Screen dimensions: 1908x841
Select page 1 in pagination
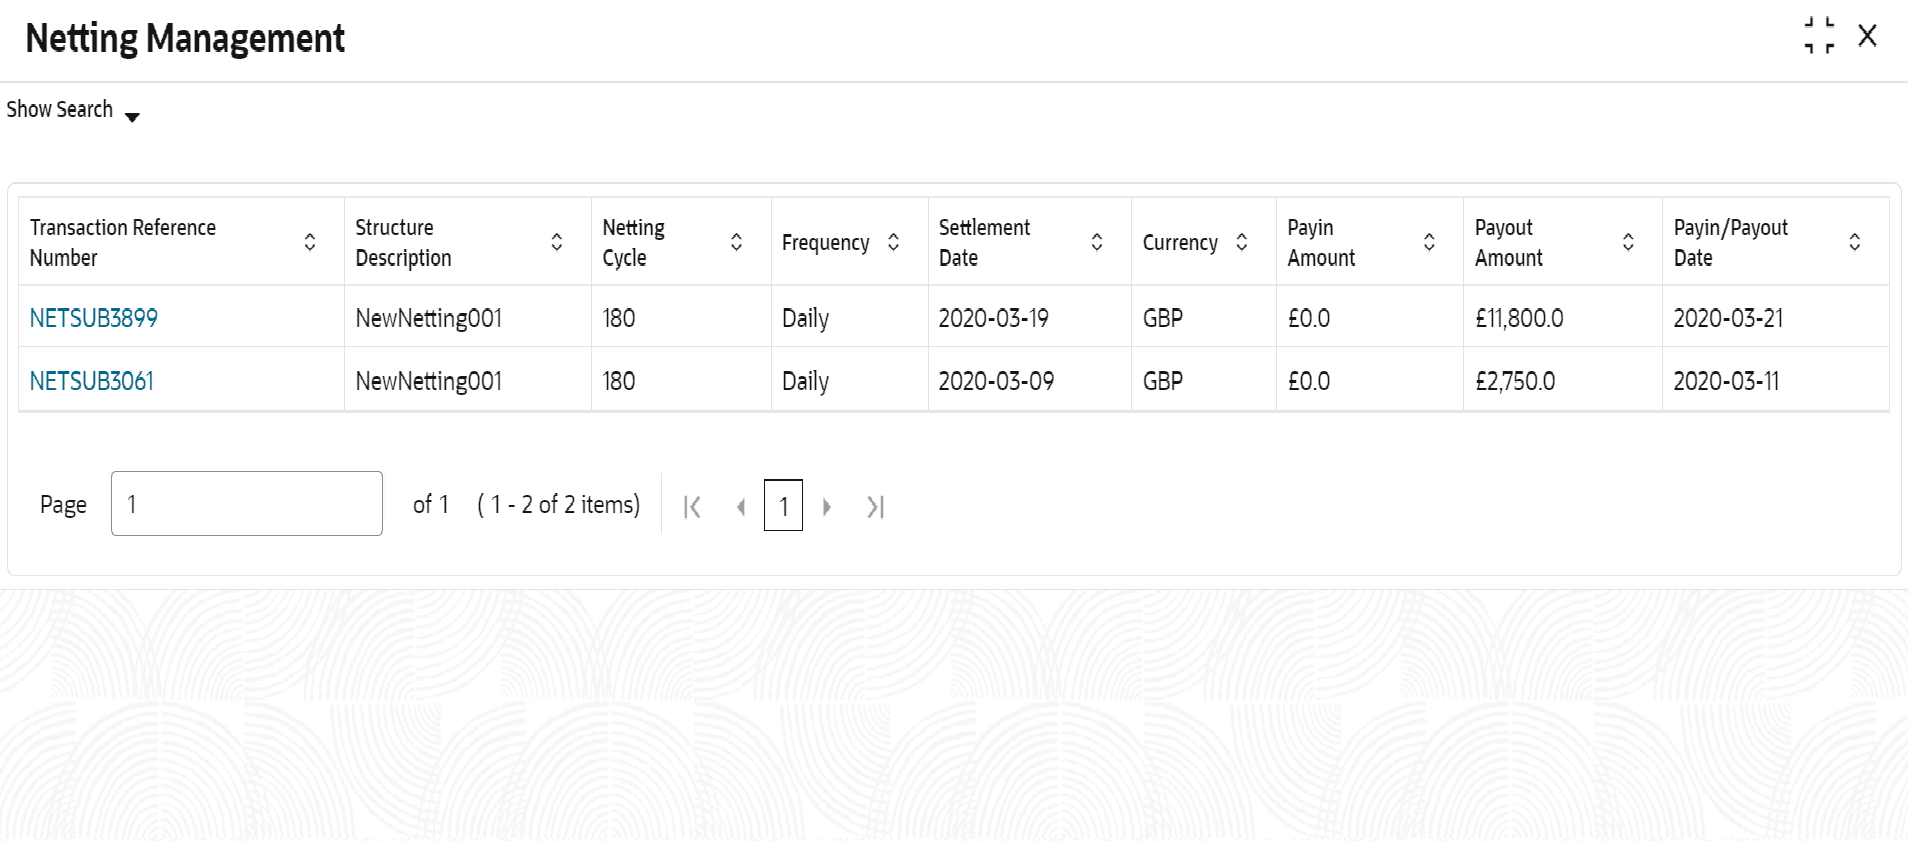point(783,506)
